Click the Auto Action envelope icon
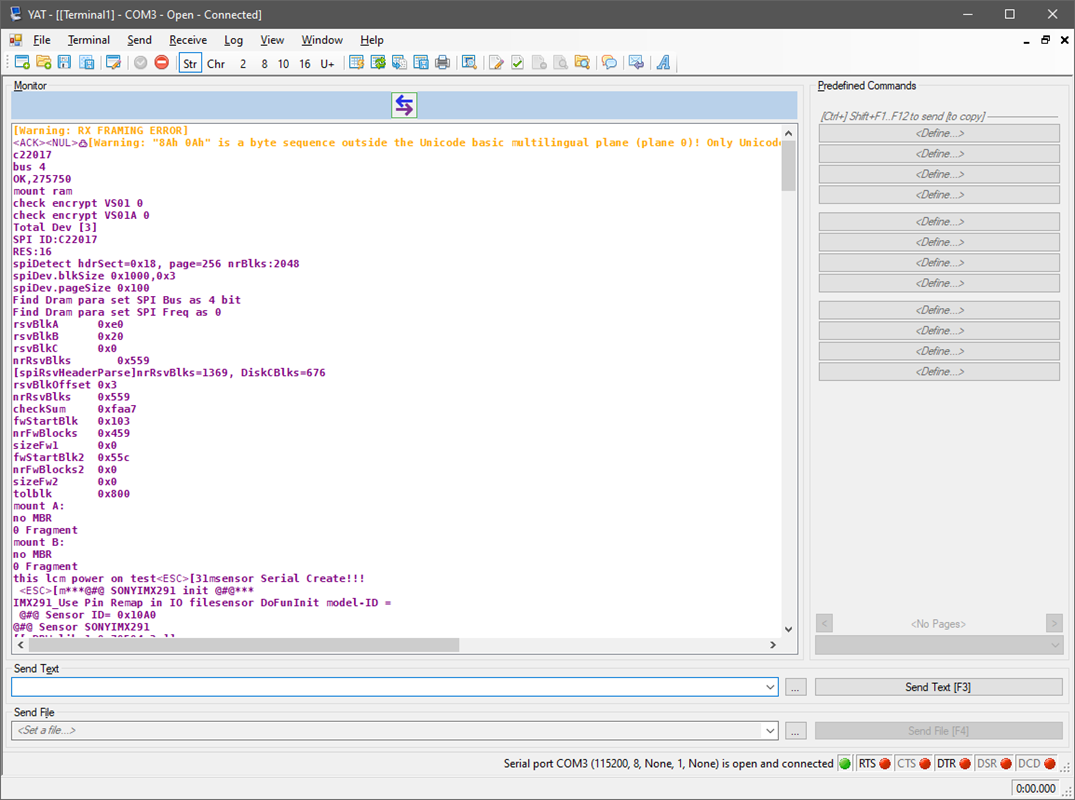This screenshot has width=1075, height=800. tap(636, 63)
